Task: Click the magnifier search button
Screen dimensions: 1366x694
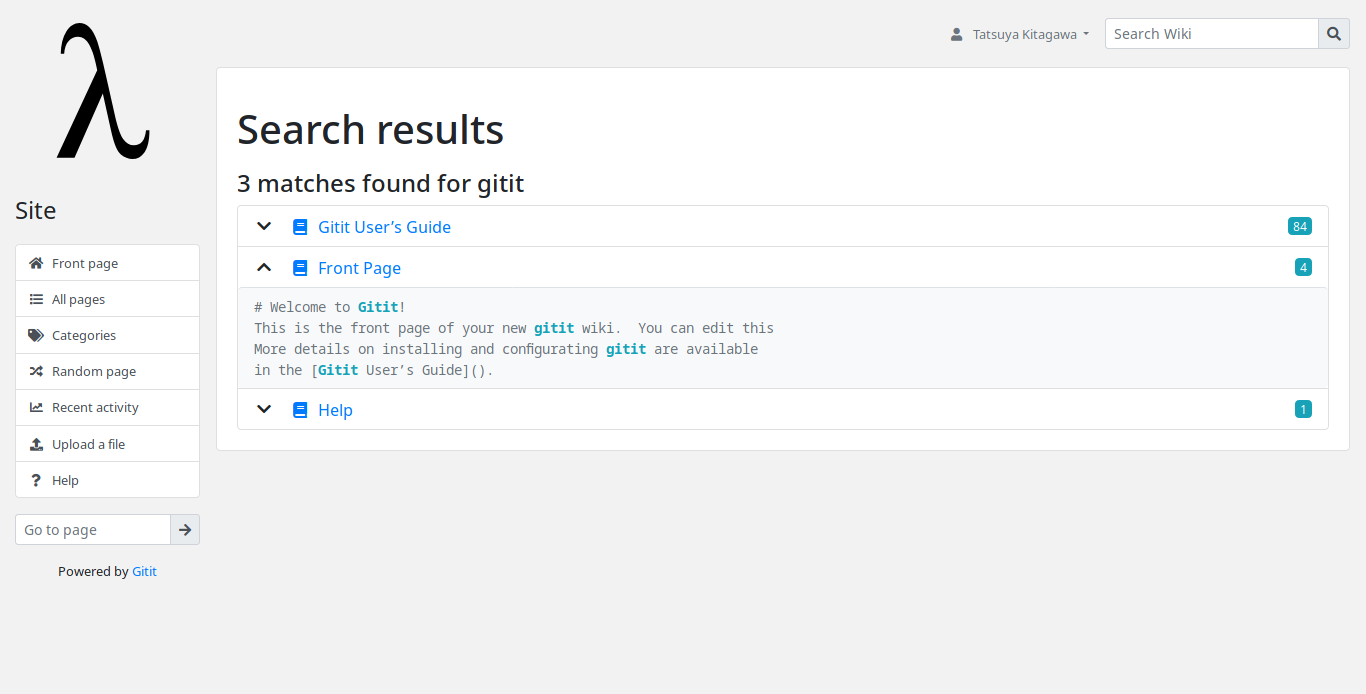Action: [1334, 34]
